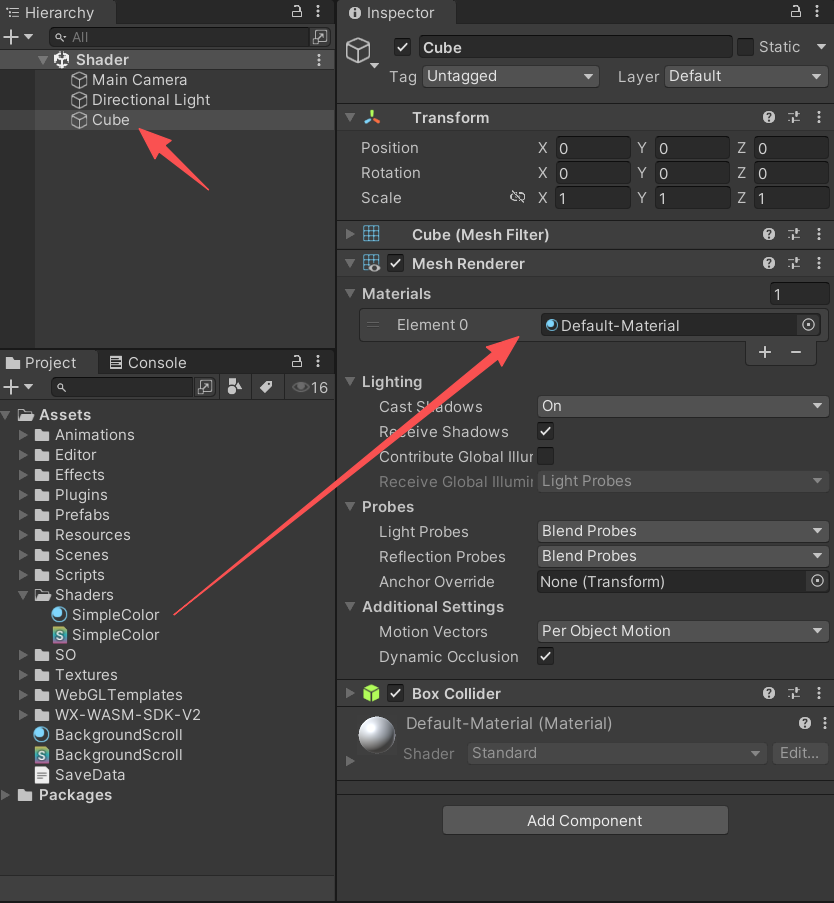Viewport: 834px width, 903px height.
Task: Open the Mesh Renderer help documentation icon
Action: tap(768, 263)
